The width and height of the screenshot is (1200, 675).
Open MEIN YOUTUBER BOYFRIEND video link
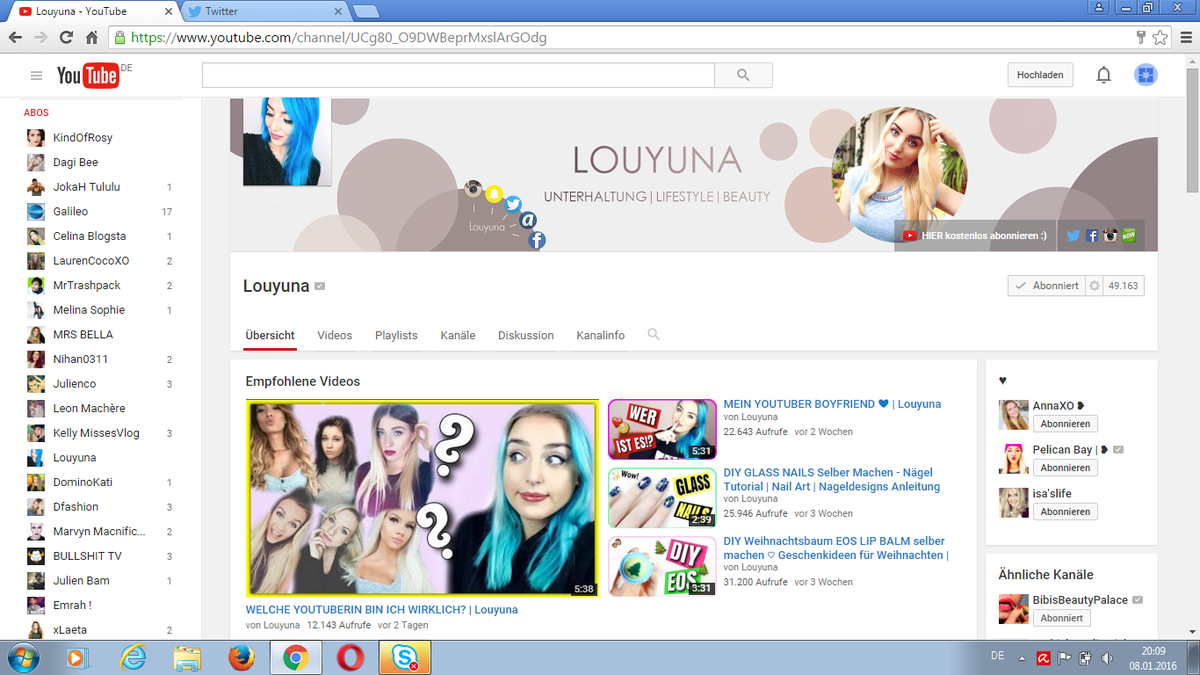pos(832,404)
